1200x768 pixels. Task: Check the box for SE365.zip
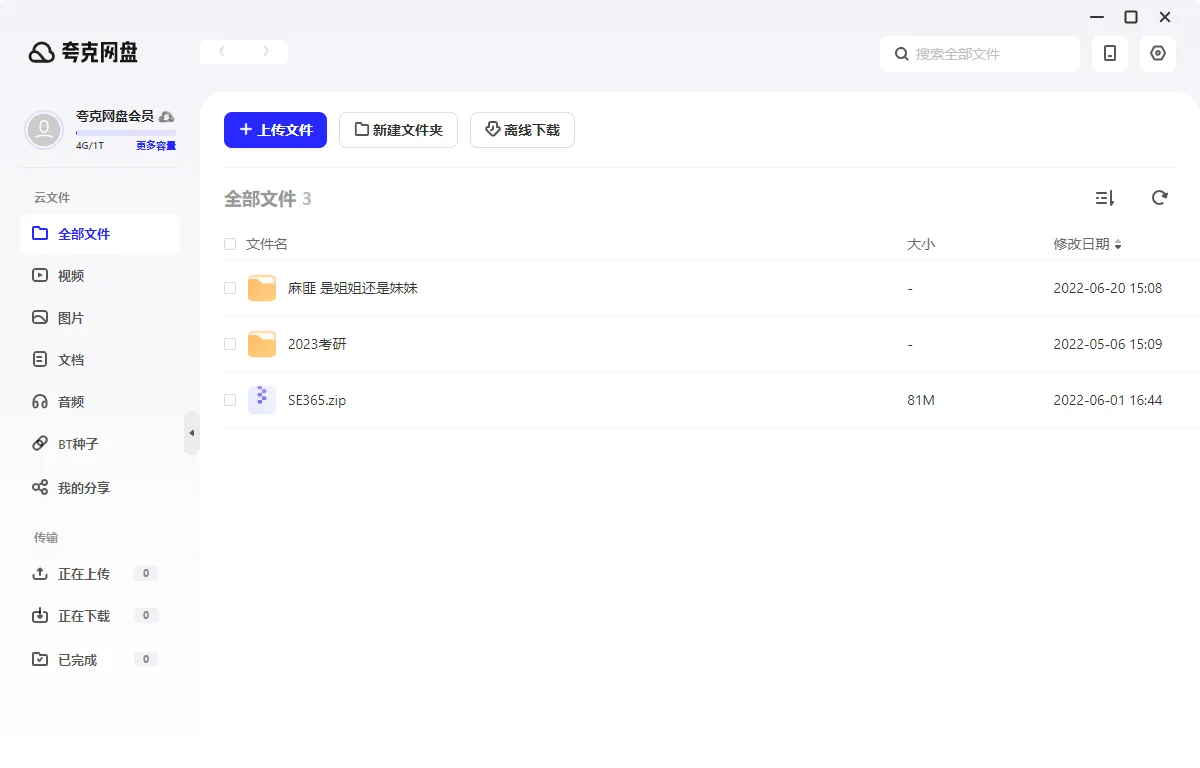coord(230,400)
